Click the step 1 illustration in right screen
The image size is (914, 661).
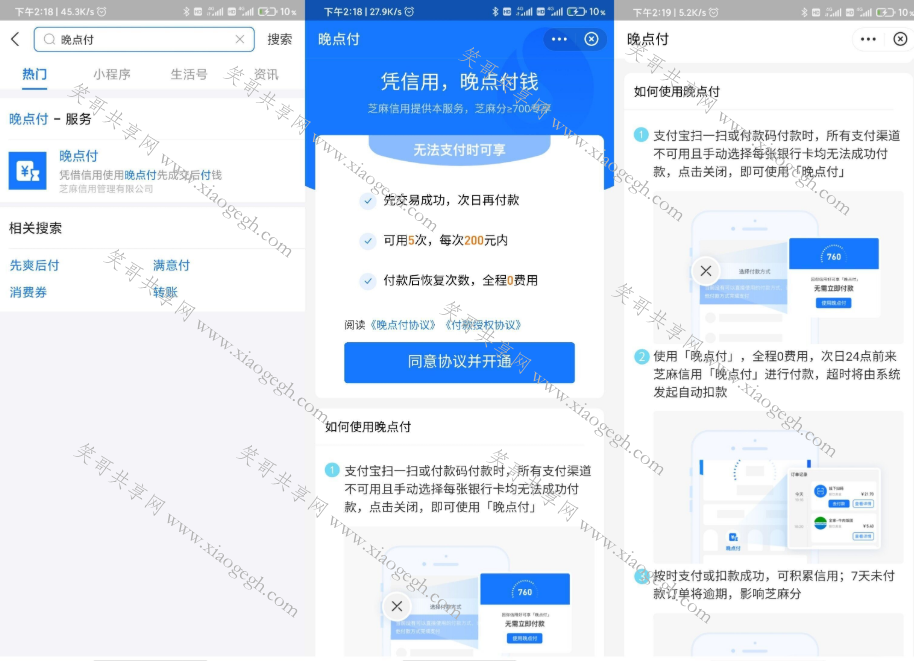pos(778,267)
